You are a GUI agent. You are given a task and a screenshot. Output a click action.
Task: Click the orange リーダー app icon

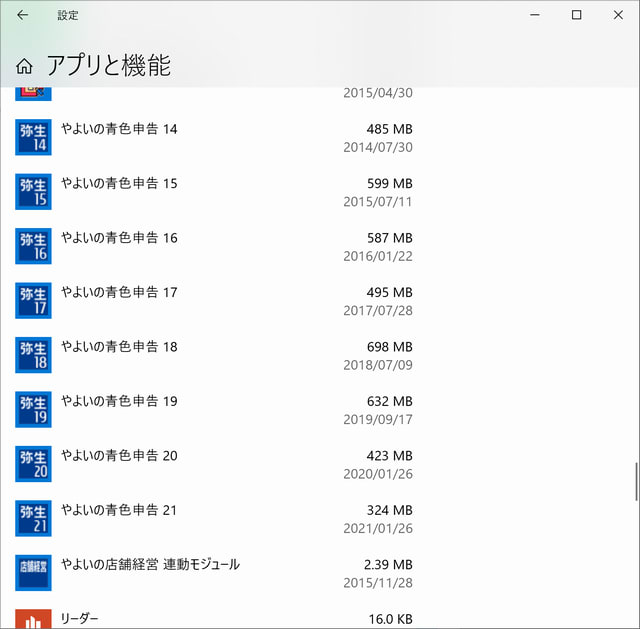33,619
